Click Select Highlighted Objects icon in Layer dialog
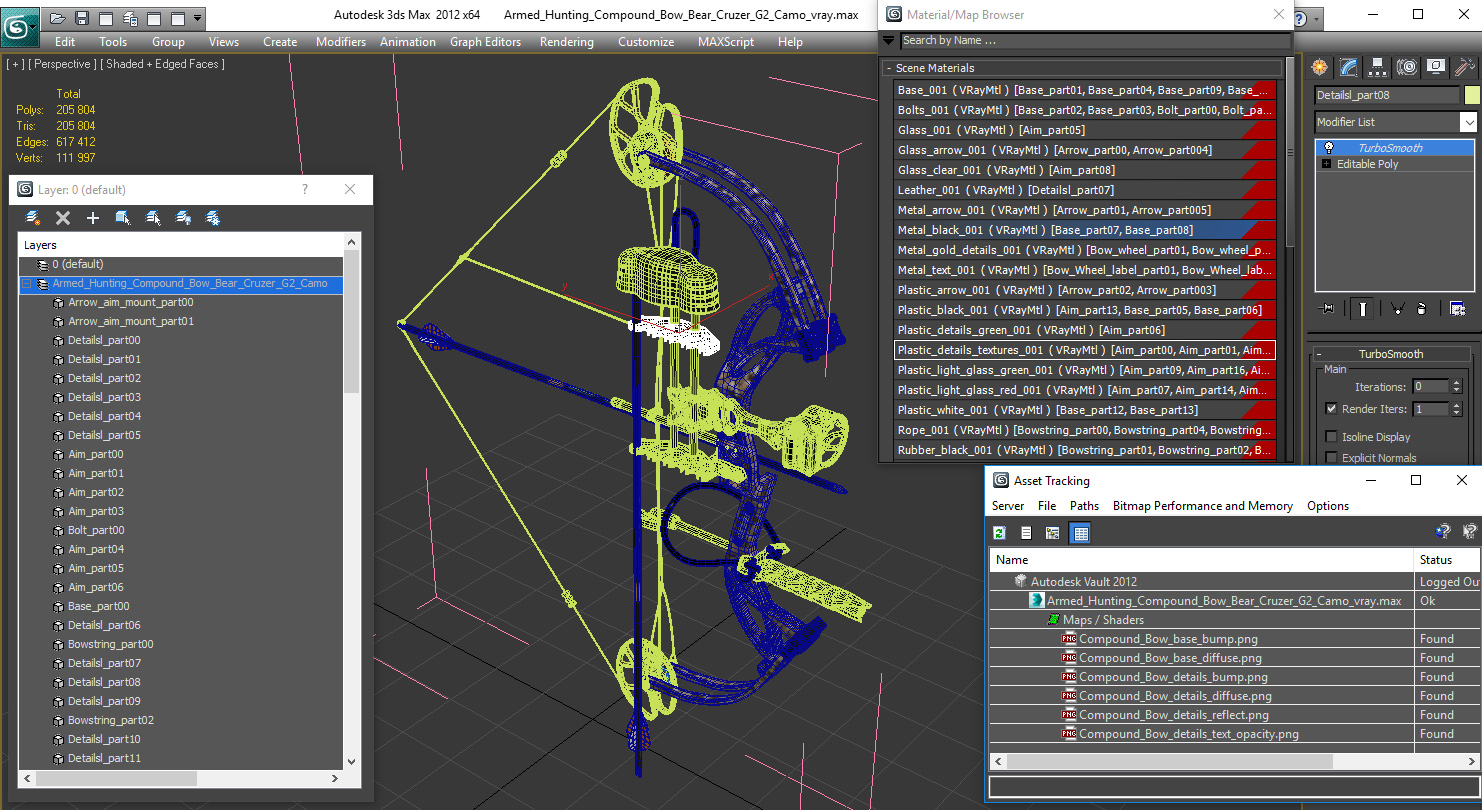This screenshot has height=810, width=1482. (x=123, y=218)
